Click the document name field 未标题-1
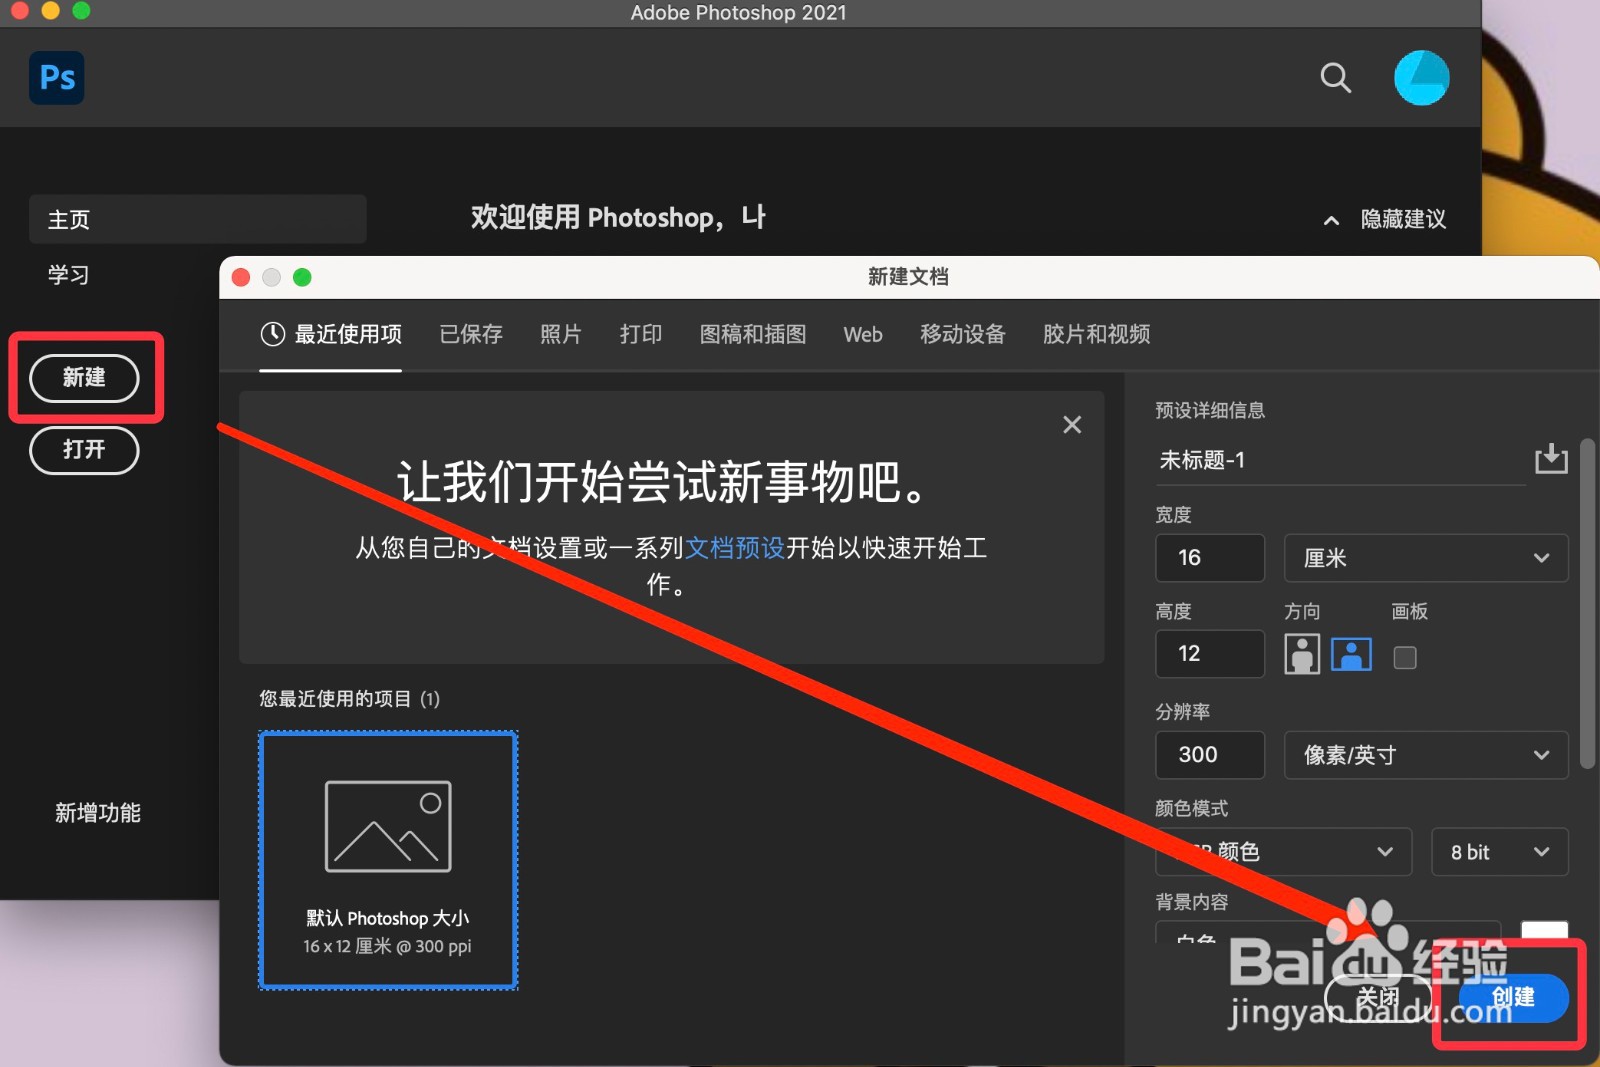Viewport: 1600px width, 1067px height. click(x=1340, y=460)
